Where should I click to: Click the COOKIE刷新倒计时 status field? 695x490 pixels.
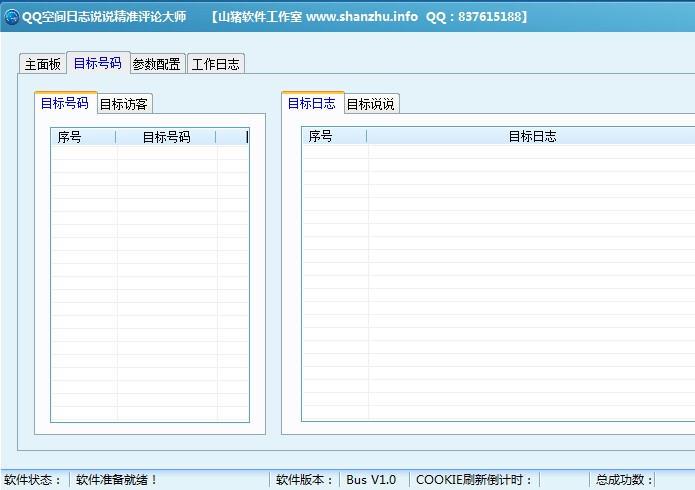coord(474,480)
